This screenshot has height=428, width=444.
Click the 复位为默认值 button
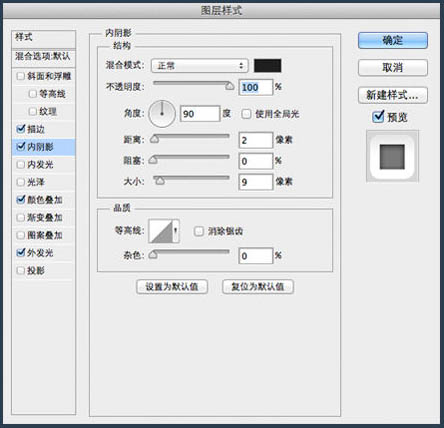click(x=258, y=287)
